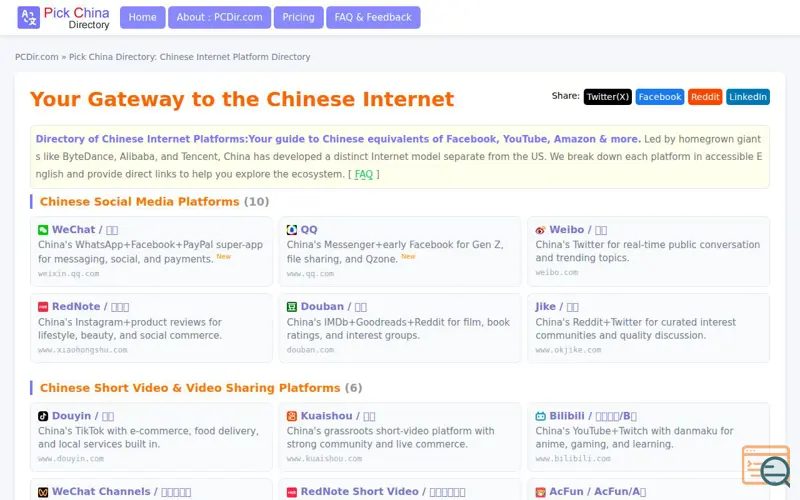The width and height of the screenshot is (800, 500).
Task: Open FAQ & Feedback page
Action: click(x=373, y=17)
